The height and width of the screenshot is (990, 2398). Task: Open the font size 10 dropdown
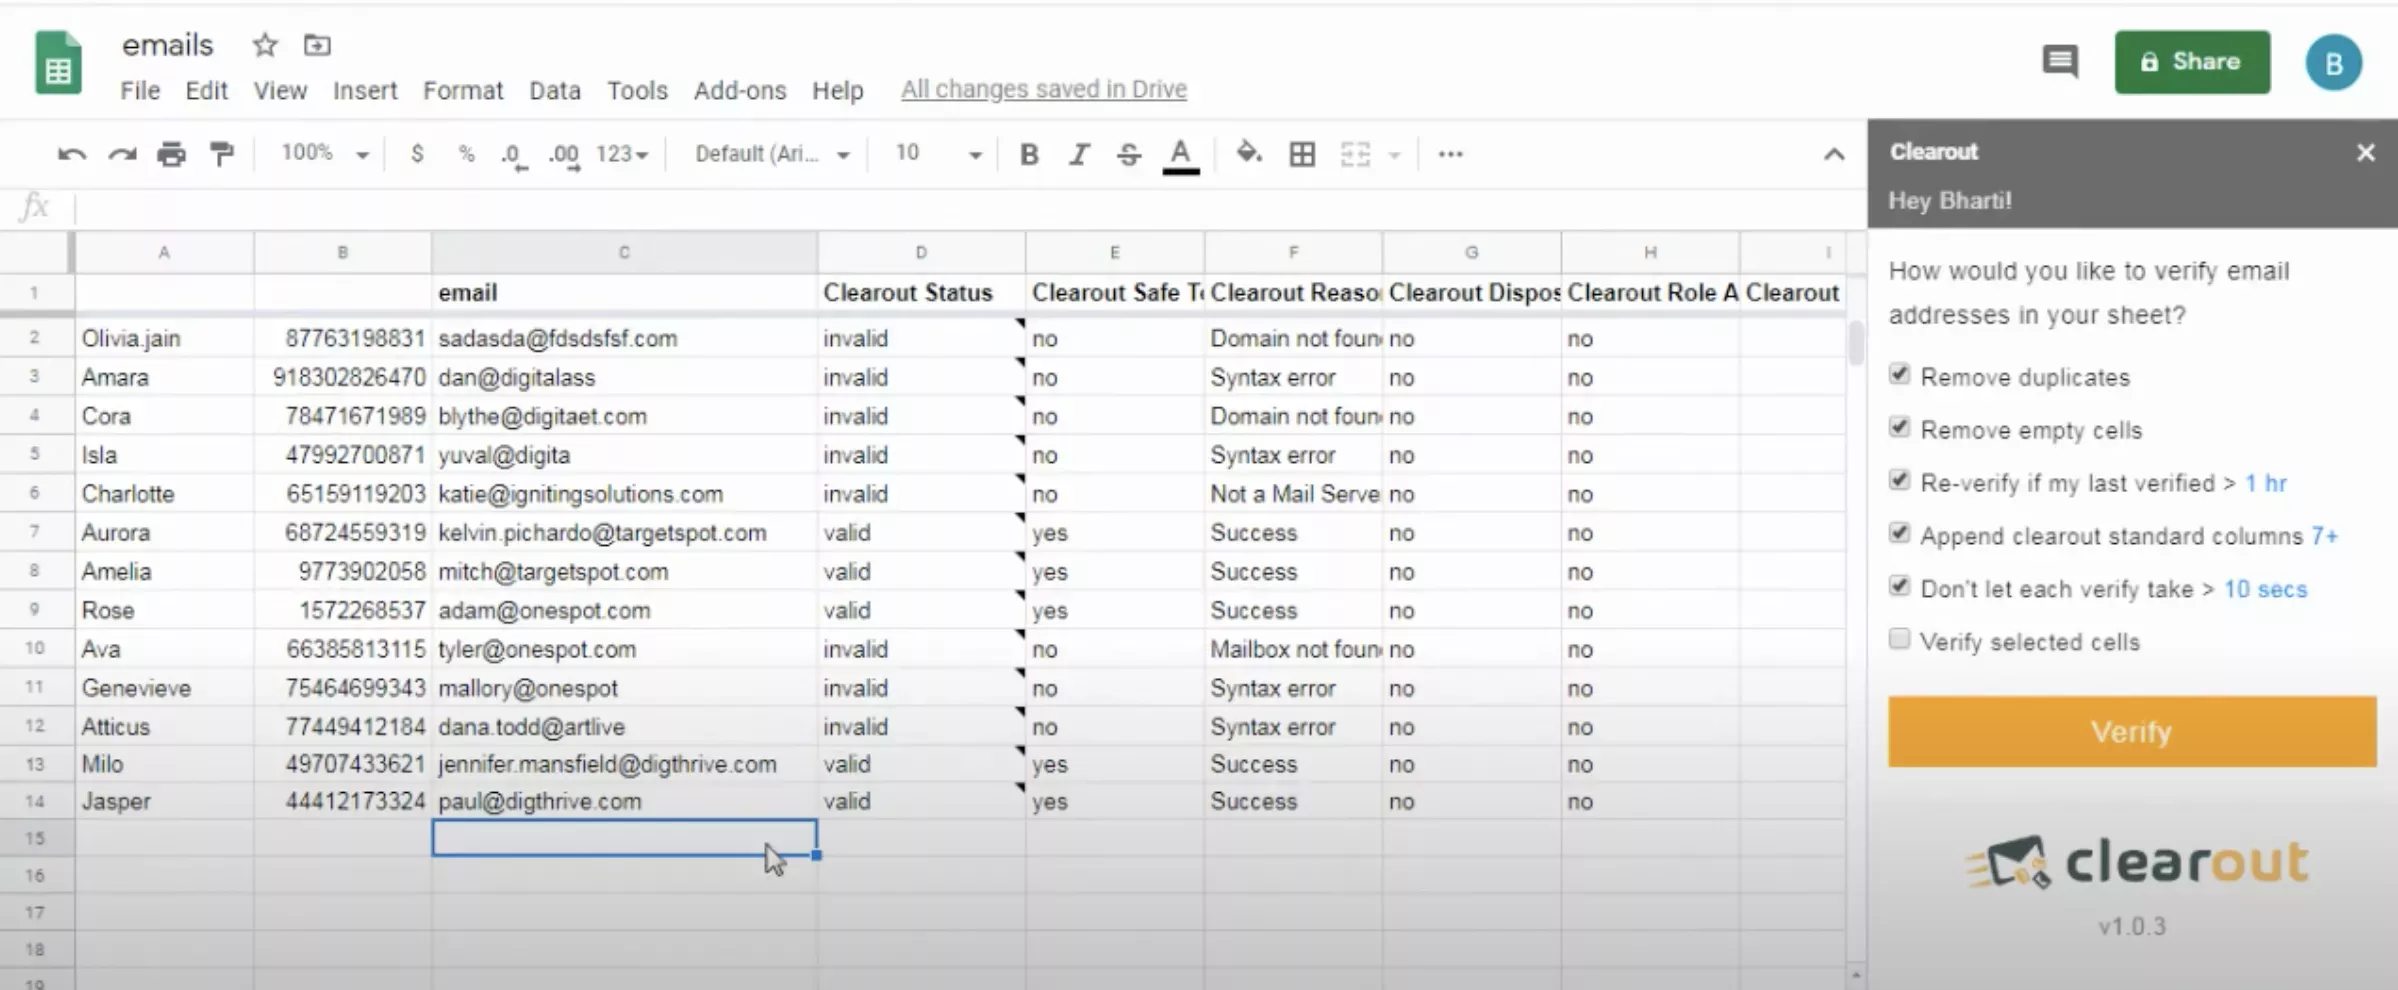click(938, 154)
